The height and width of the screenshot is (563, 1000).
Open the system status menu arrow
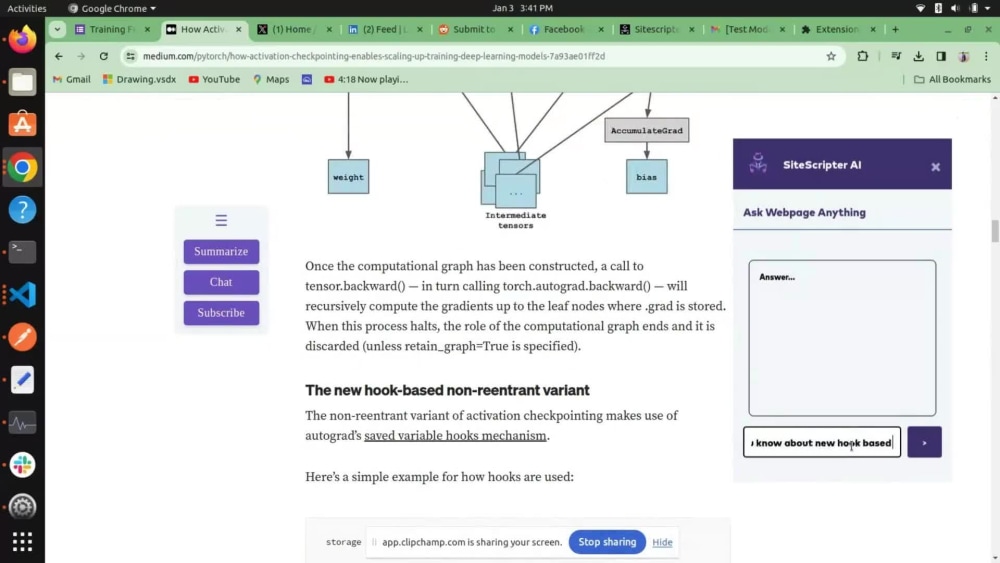[989, 8]
